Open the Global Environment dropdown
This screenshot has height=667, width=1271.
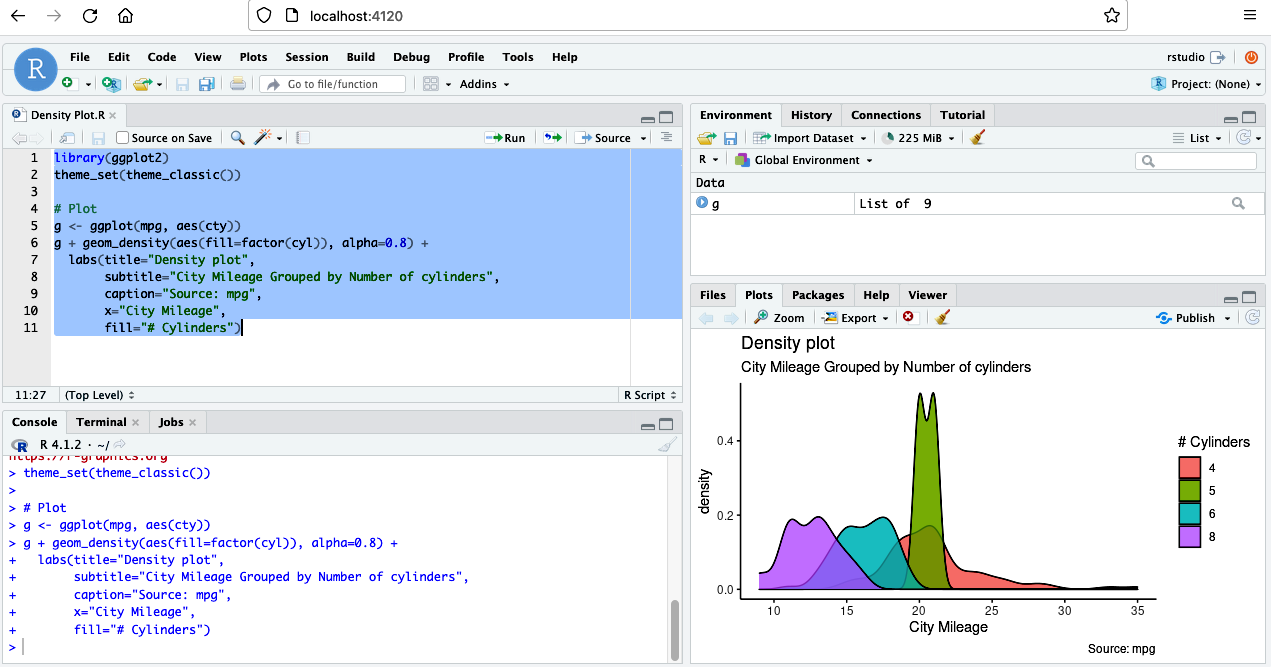[804, 160]
